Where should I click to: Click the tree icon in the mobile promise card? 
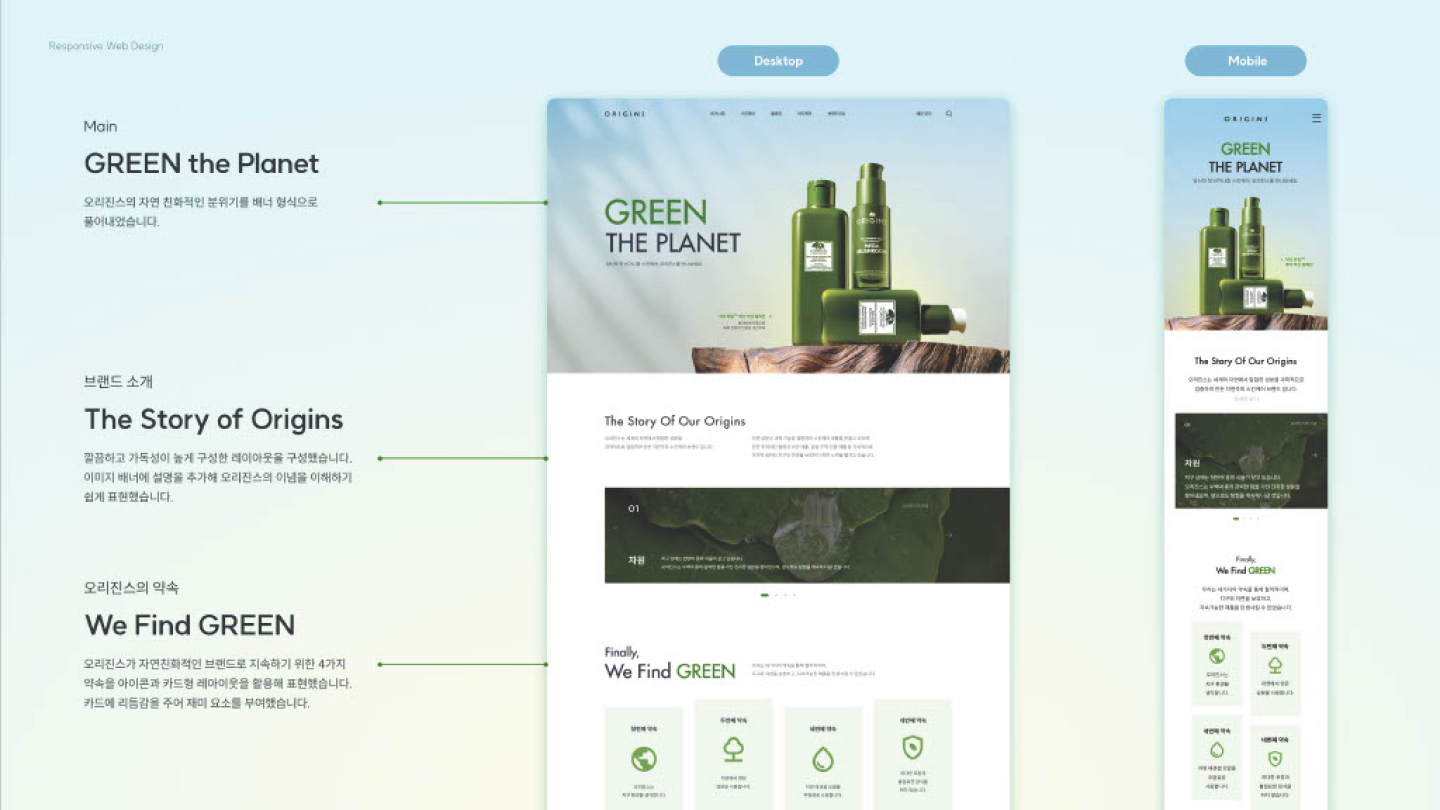tap(1275, 665)
